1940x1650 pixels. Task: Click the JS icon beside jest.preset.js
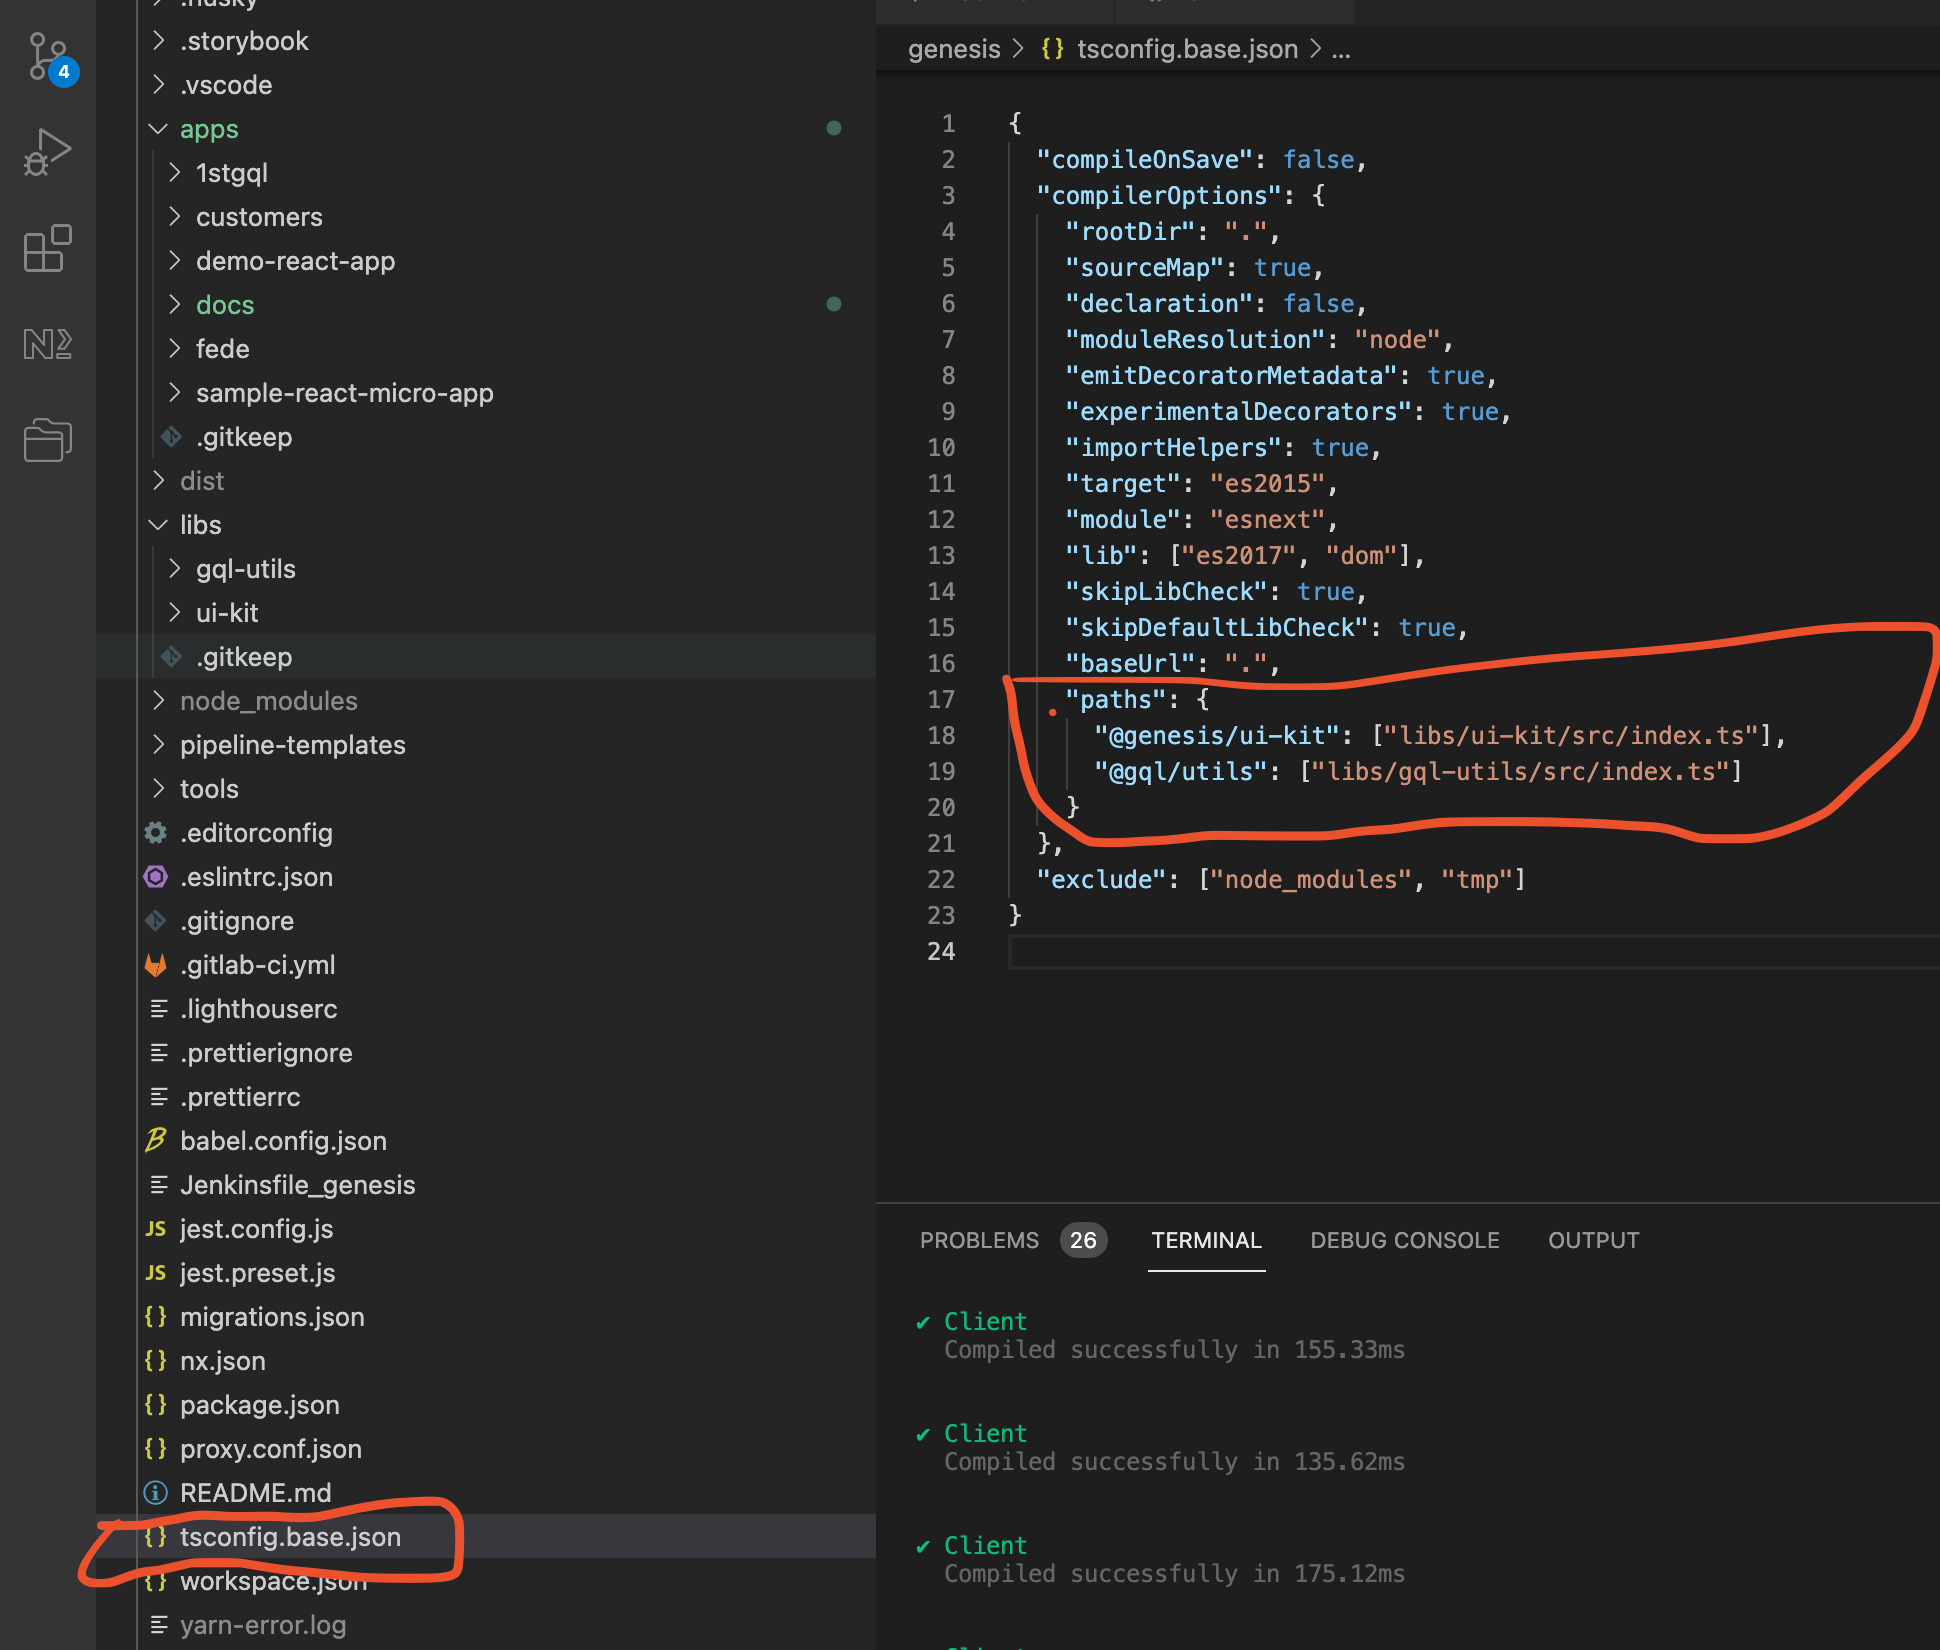coord(156,1272)
